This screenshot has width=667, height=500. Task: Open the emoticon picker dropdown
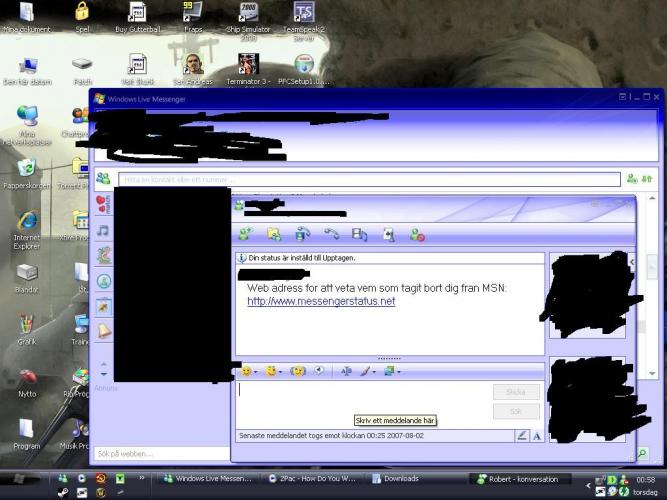tap(249, 371)
